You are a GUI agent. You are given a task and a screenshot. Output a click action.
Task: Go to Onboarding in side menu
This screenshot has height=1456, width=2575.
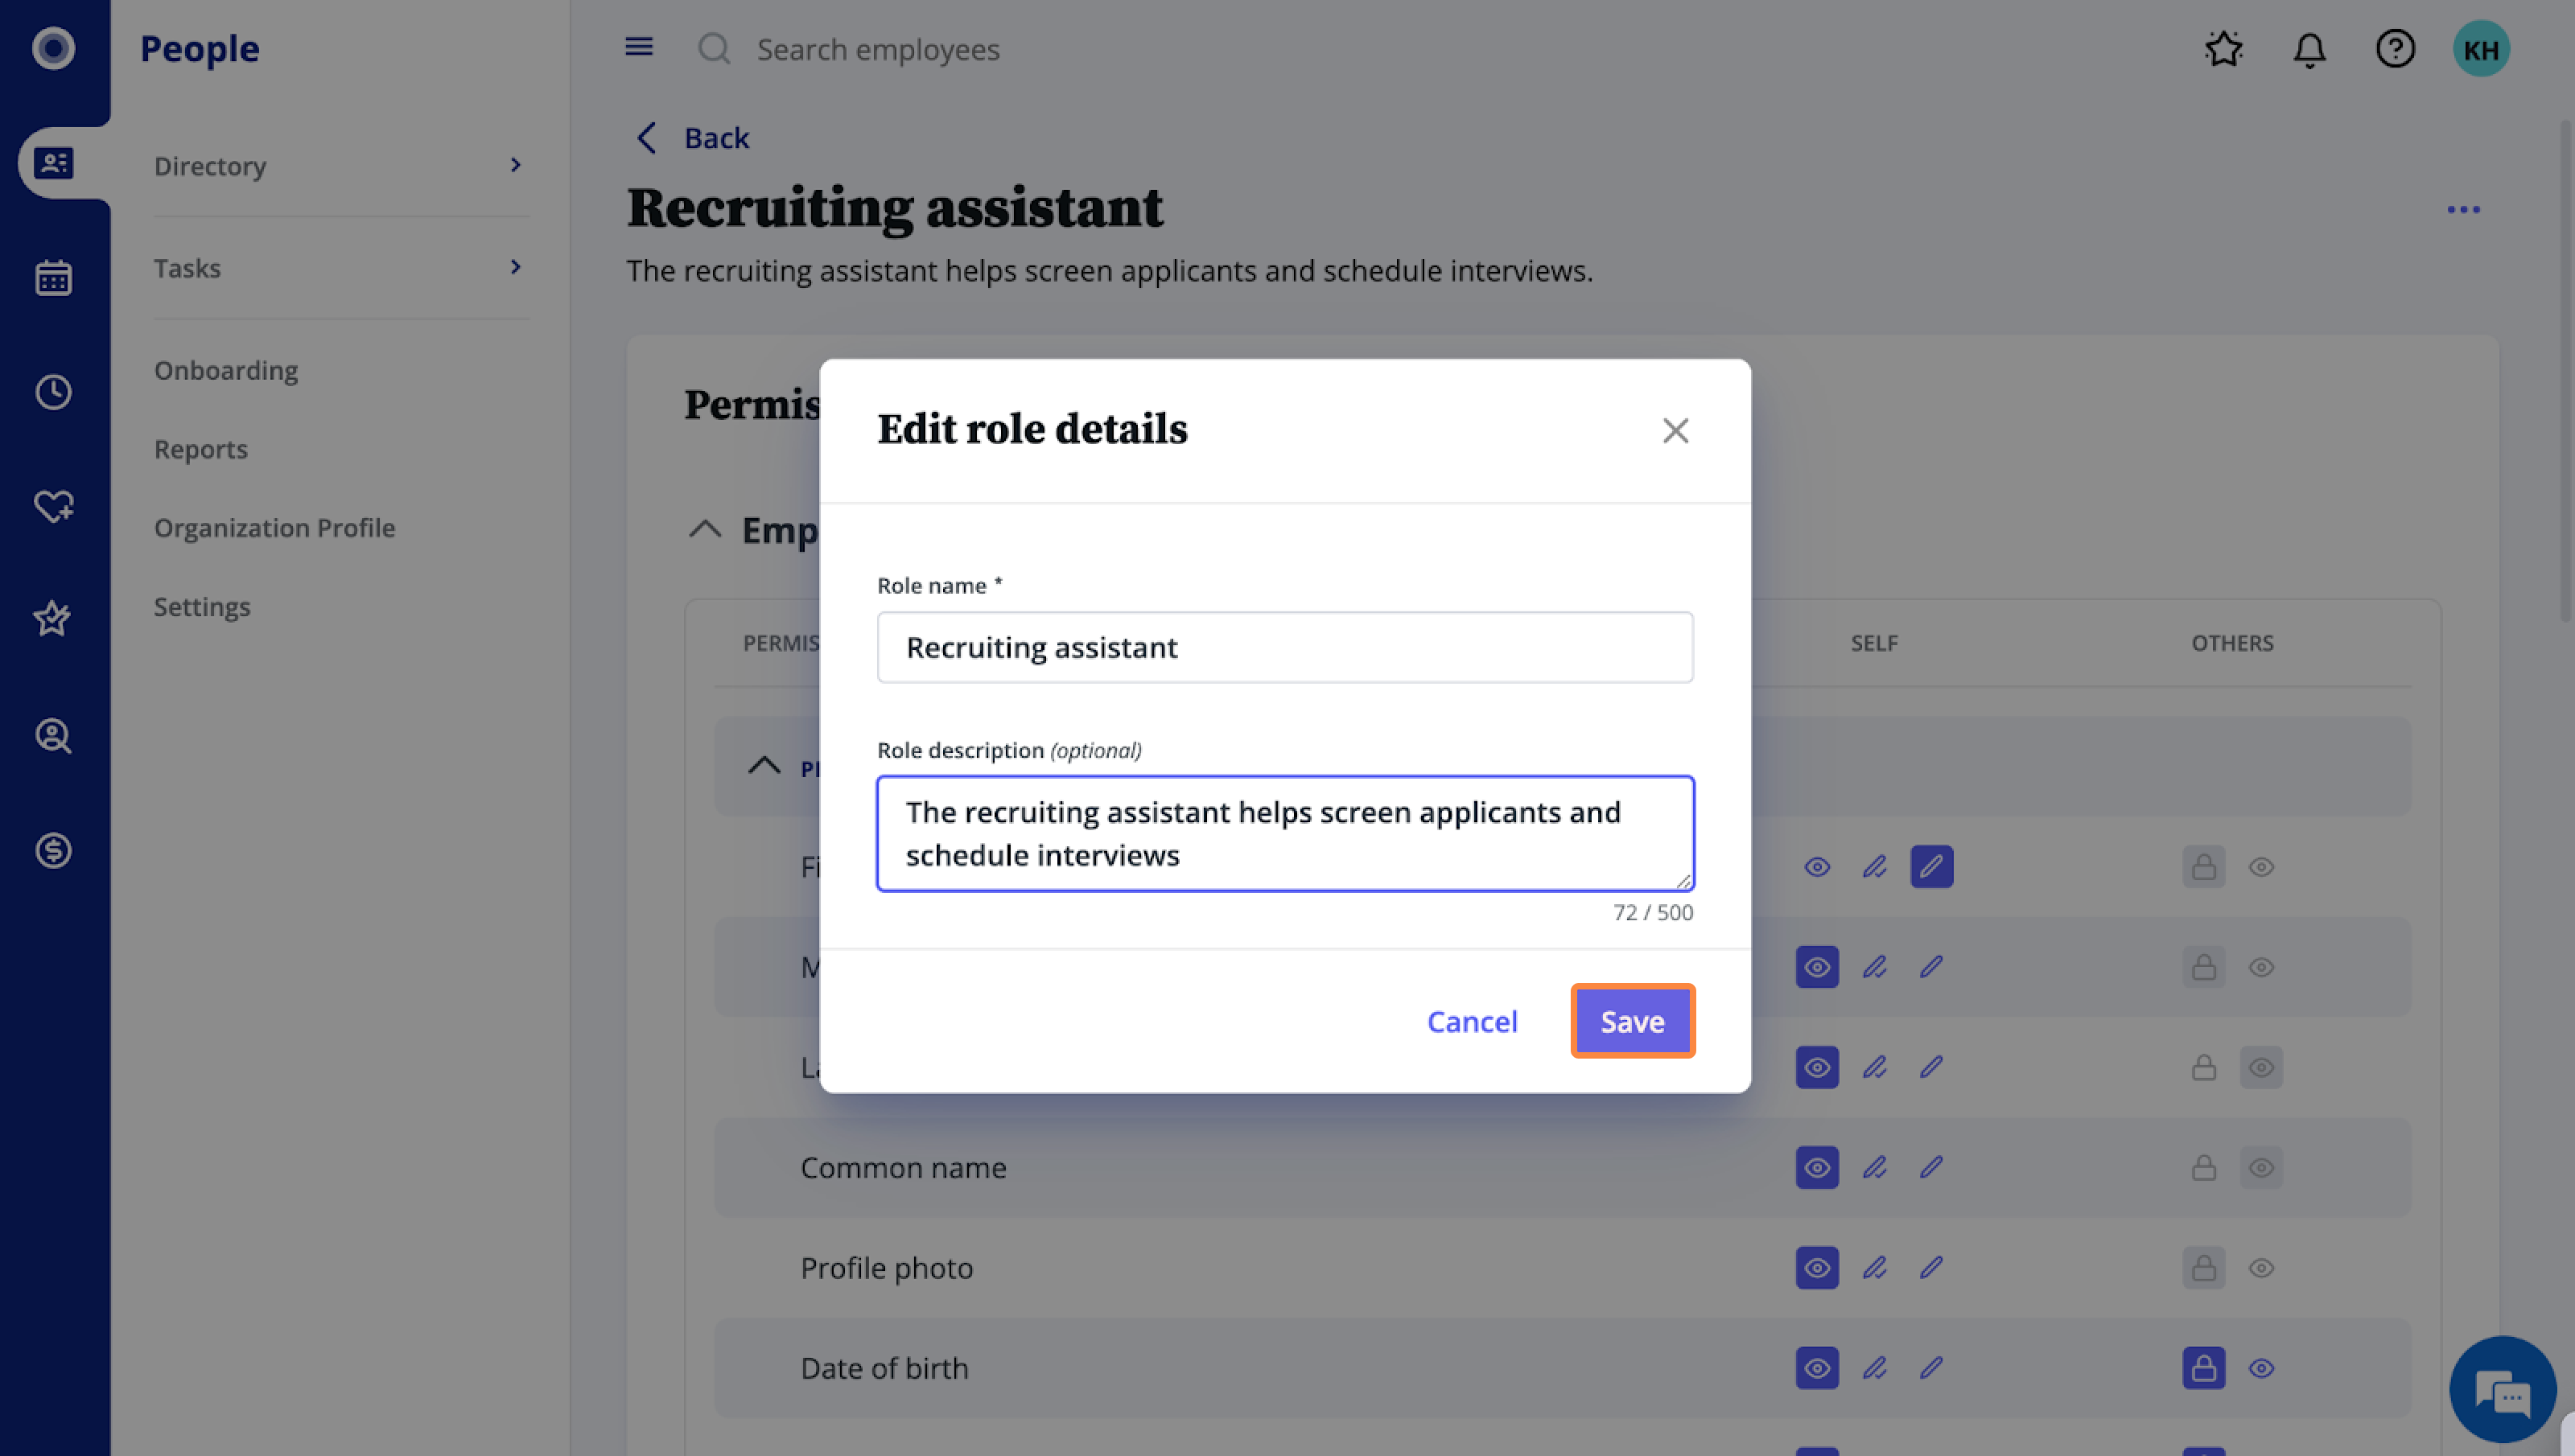[x=226, y=370]
